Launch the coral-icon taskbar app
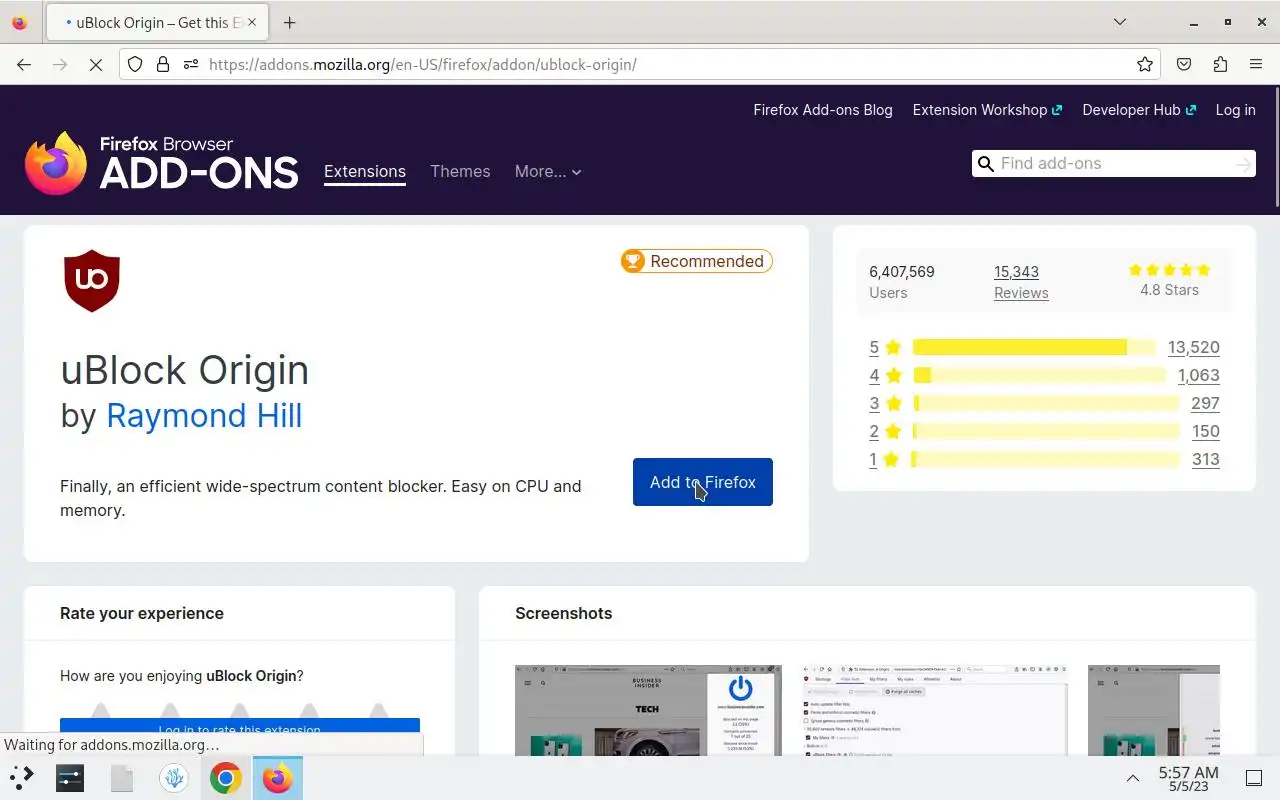The height and width of the screenshot is (800, 1280). tap(174, 777)
